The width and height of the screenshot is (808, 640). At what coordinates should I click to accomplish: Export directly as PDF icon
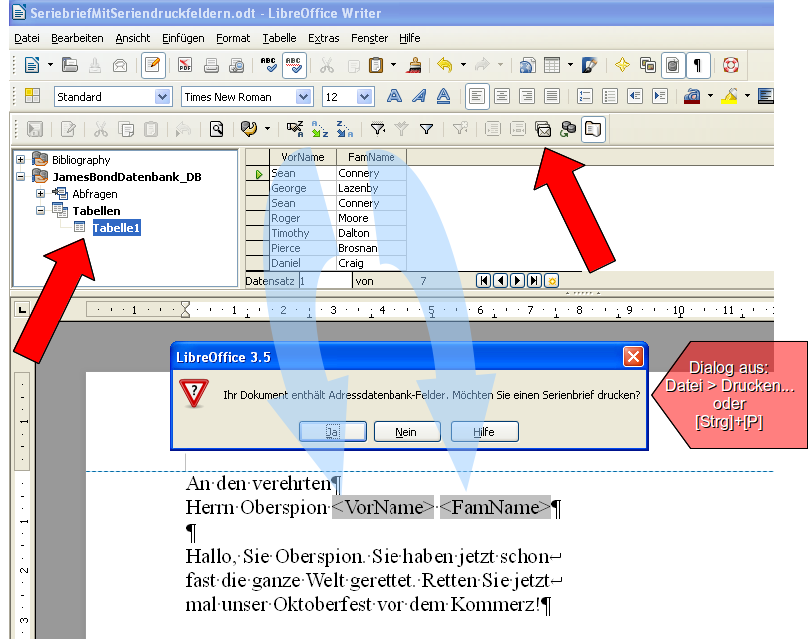(x=184, y=65)
